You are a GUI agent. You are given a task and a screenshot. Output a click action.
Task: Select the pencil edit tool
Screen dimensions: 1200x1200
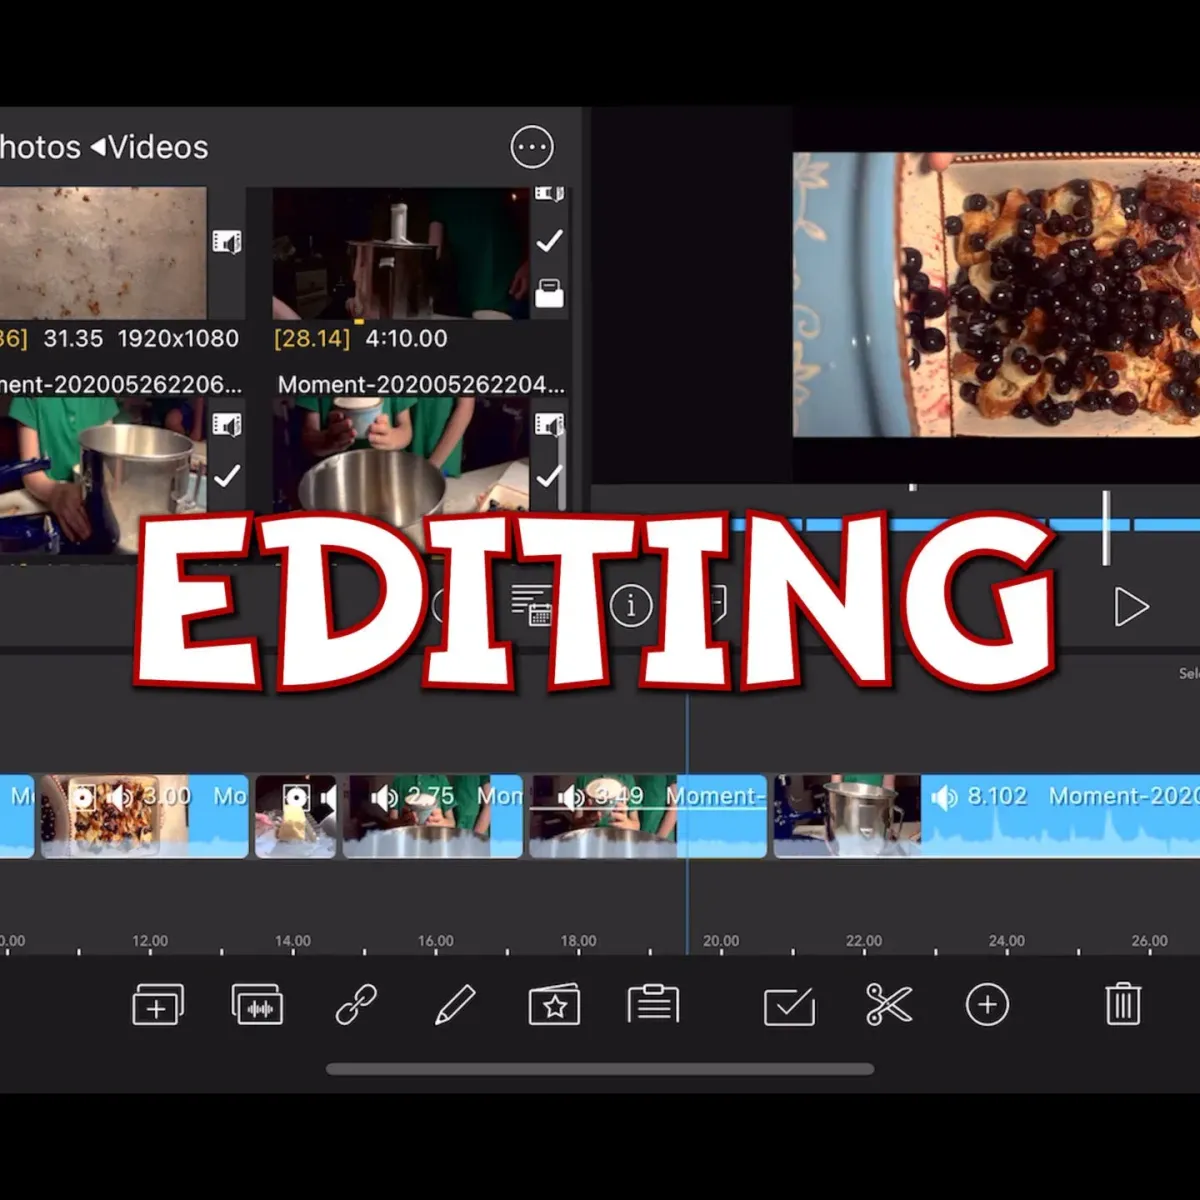(x=455, y=1005)
